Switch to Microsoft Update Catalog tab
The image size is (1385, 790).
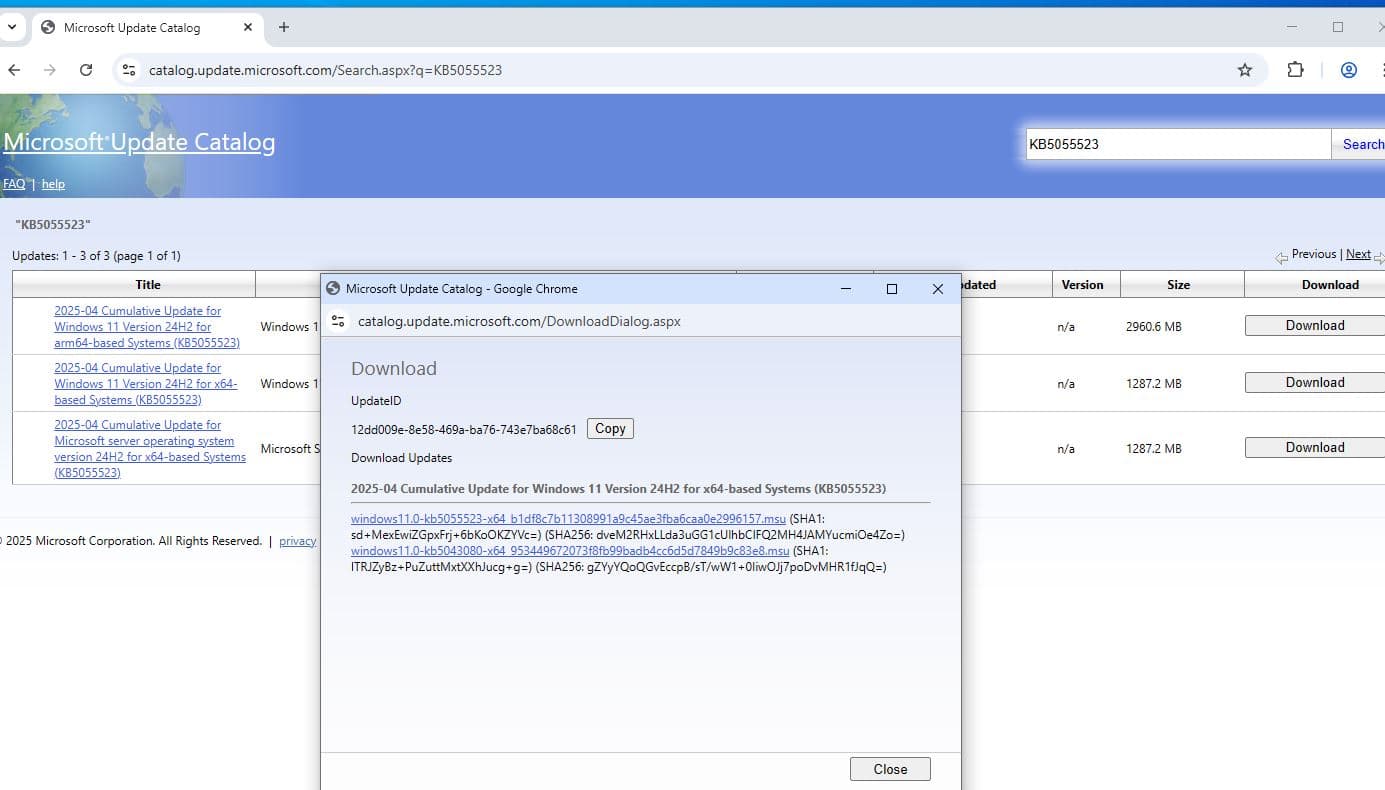(x=130, y=27)
